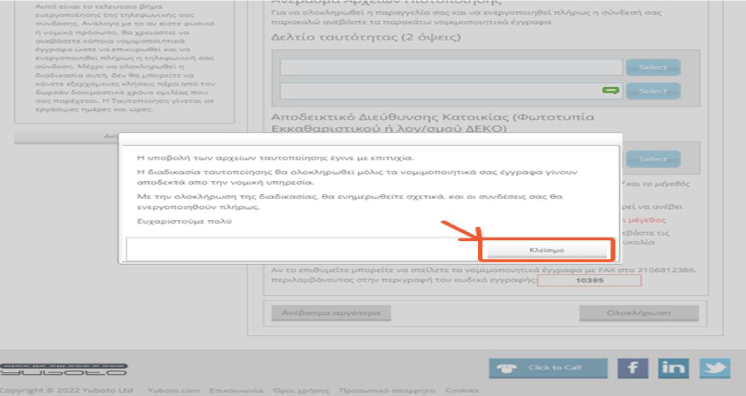Click the Yuboto logo in footer
The width and height of the screenshot is (746, 396).
click(x=64, y=369)
